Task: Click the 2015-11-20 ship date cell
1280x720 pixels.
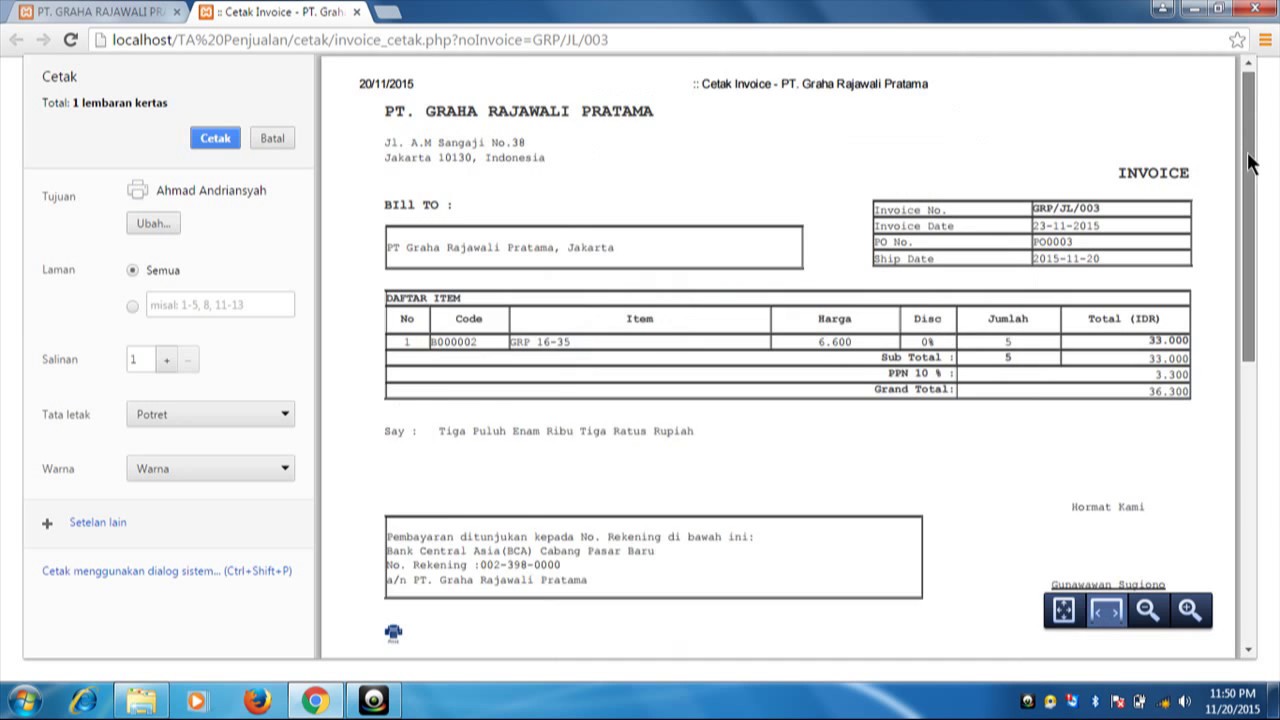Action: click(1111, 258)
